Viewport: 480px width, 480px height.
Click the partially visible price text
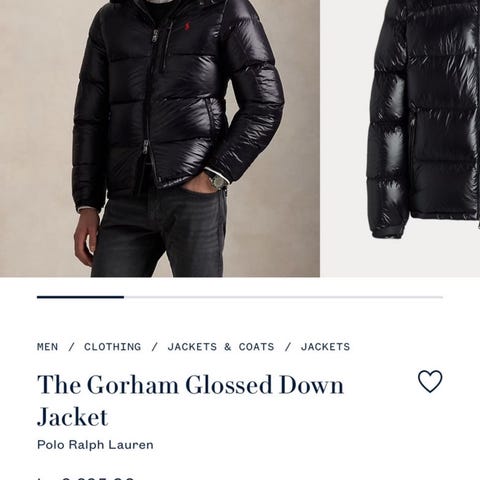click(85, 478)
